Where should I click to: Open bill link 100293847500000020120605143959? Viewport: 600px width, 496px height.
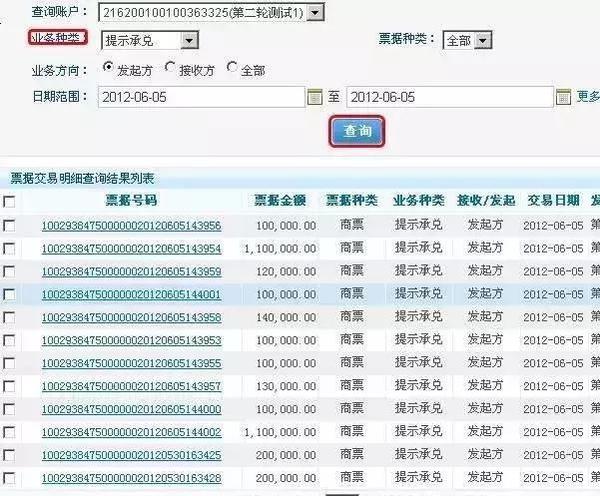pos(131,272)
